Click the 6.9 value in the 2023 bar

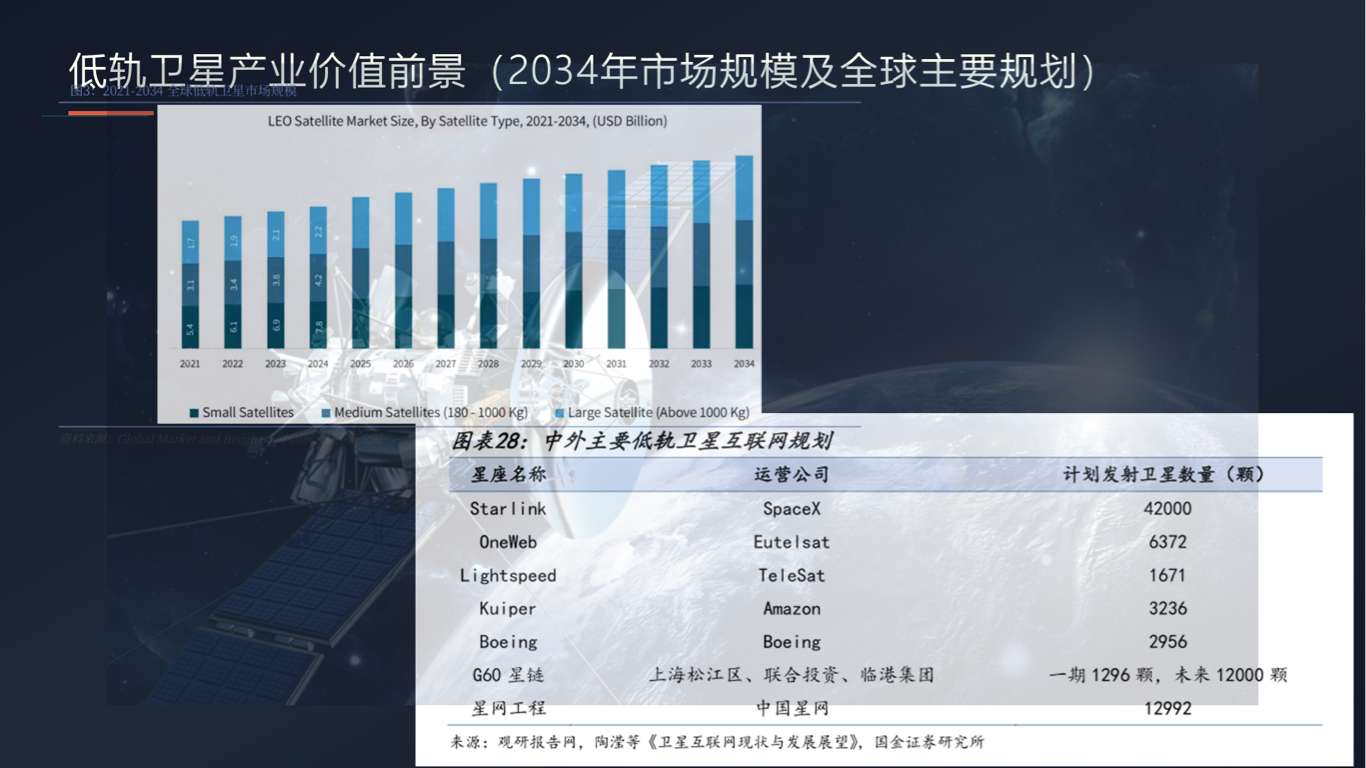point(275,324)
